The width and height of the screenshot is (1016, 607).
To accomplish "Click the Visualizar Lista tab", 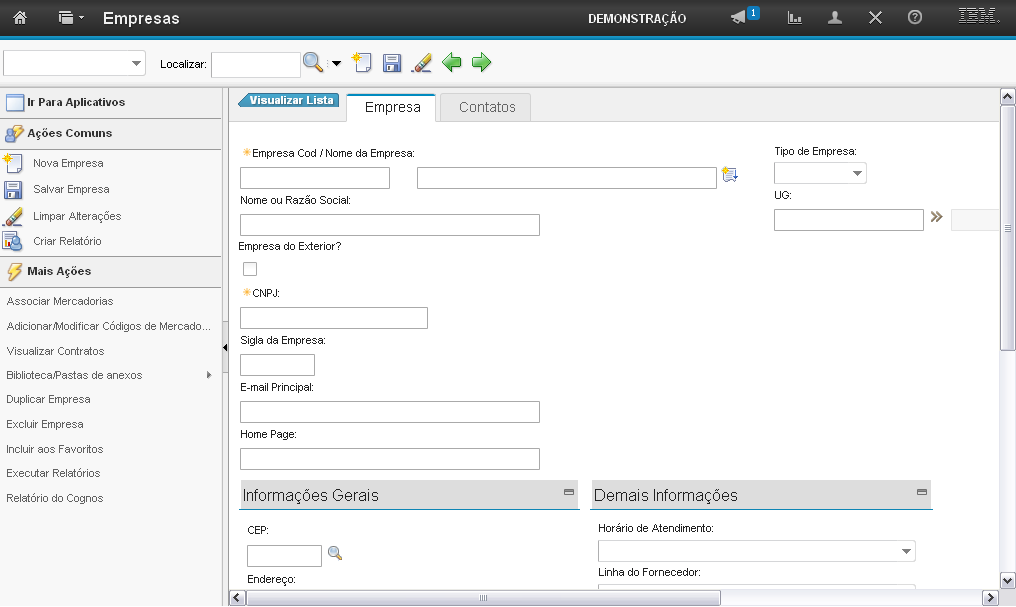I will 290,100.
